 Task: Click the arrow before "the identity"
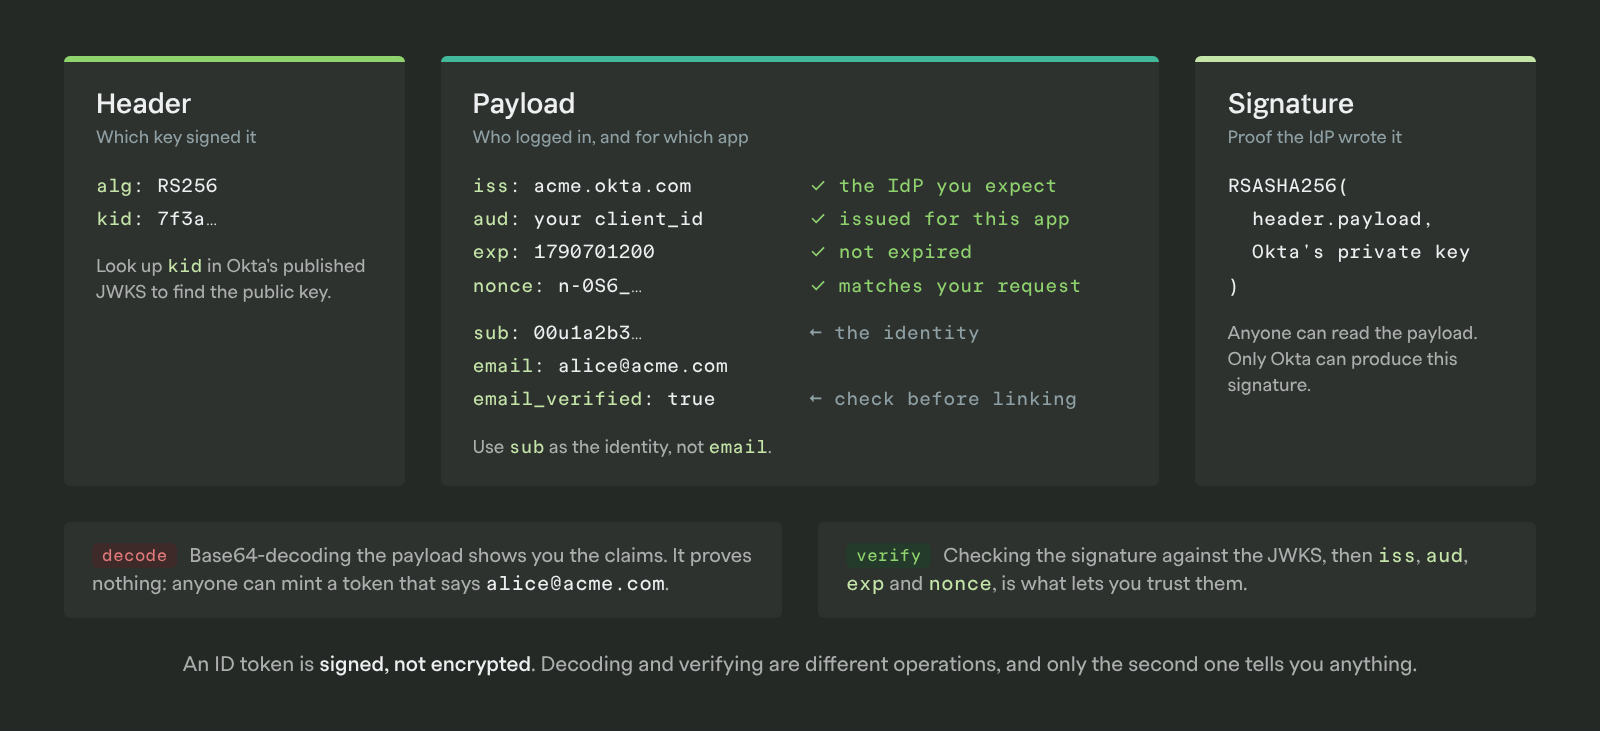(x=816, y=333)
